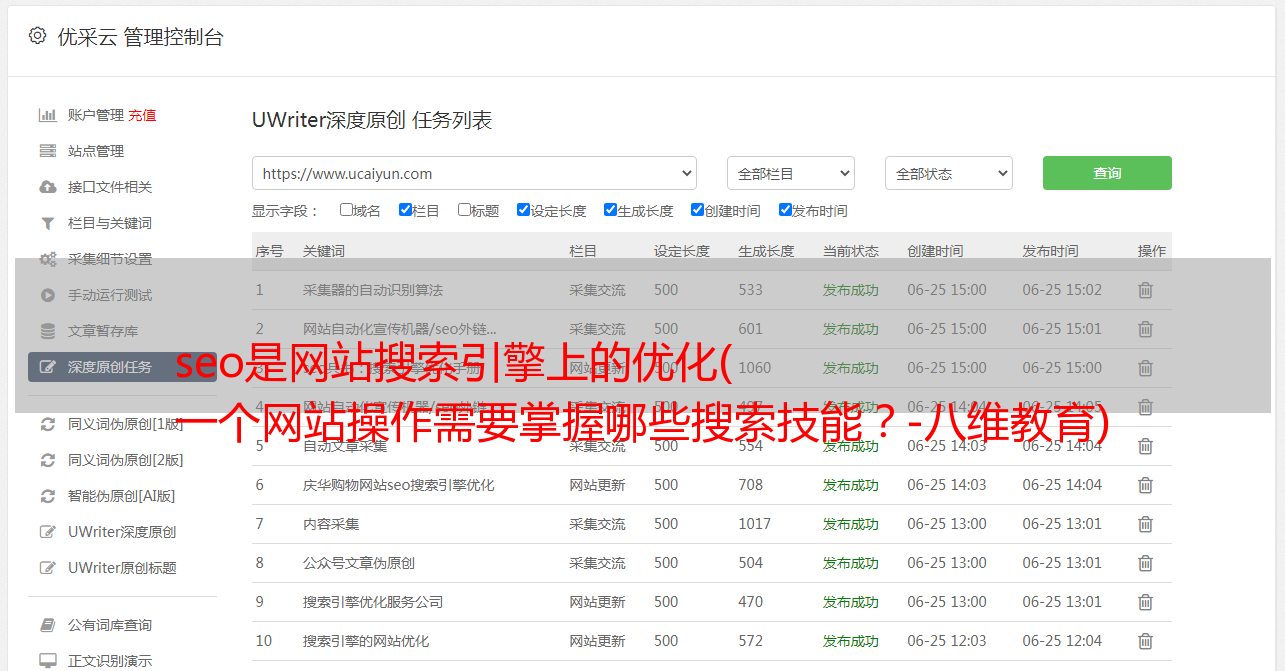The width and height of the screenshot is (1285, 671).
Task: Click generated length value 708
Action: 751,485
